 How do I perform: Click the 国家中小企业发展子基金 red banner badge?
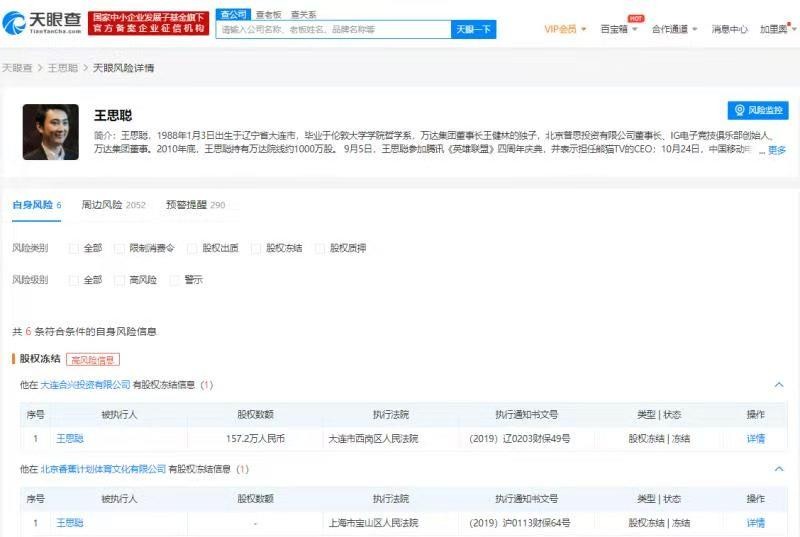coord(149,23)
